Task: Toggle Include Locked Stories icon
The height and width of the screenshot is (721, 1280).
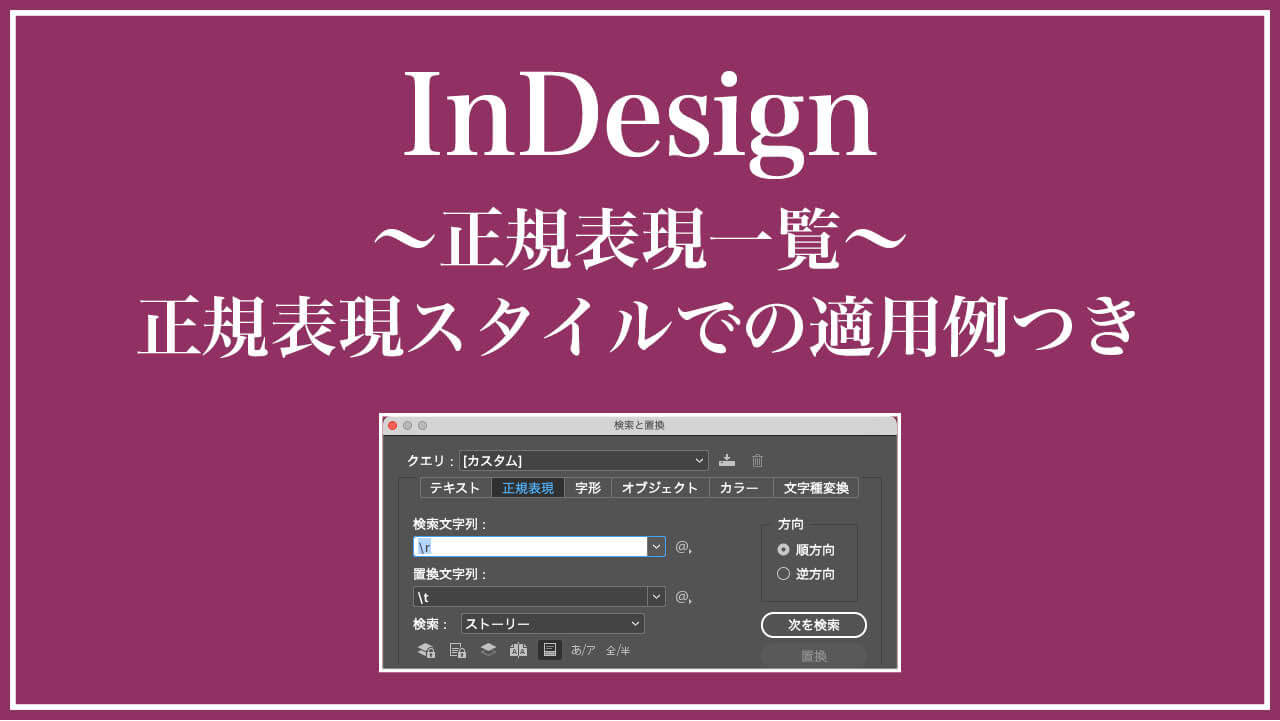Action: (457, 650)
